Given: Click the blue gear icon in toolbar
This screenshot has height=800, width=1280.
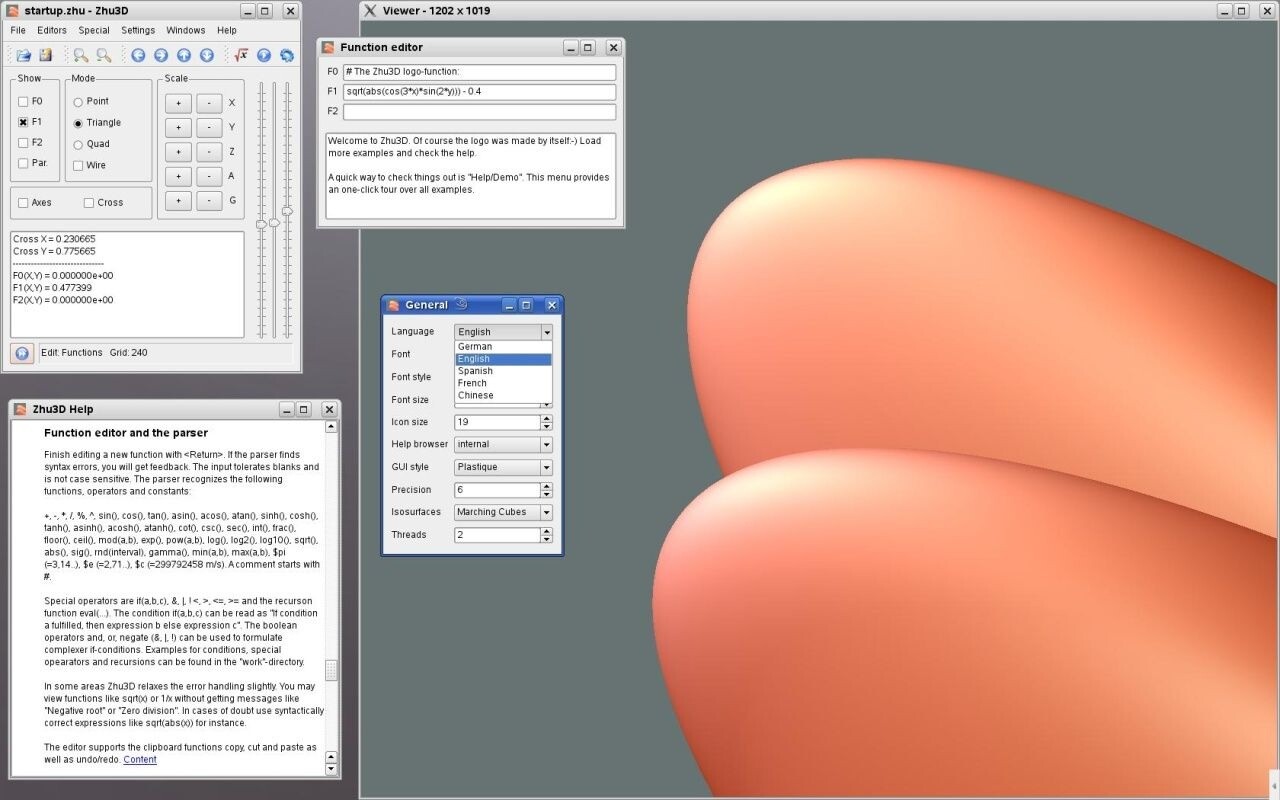Looking at the screenshot, I should point(286,56).
